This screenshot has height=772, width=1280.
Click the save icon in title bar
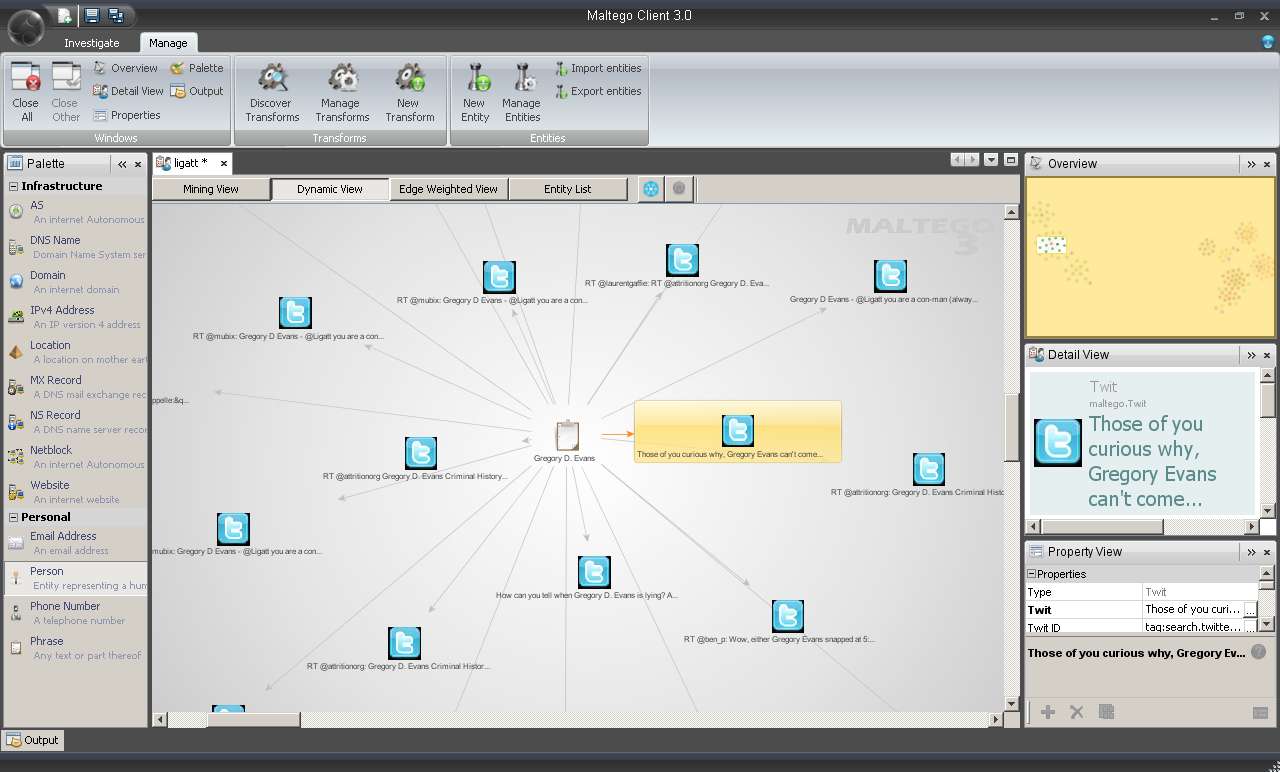pyautogui.click(x=92, y=15)
